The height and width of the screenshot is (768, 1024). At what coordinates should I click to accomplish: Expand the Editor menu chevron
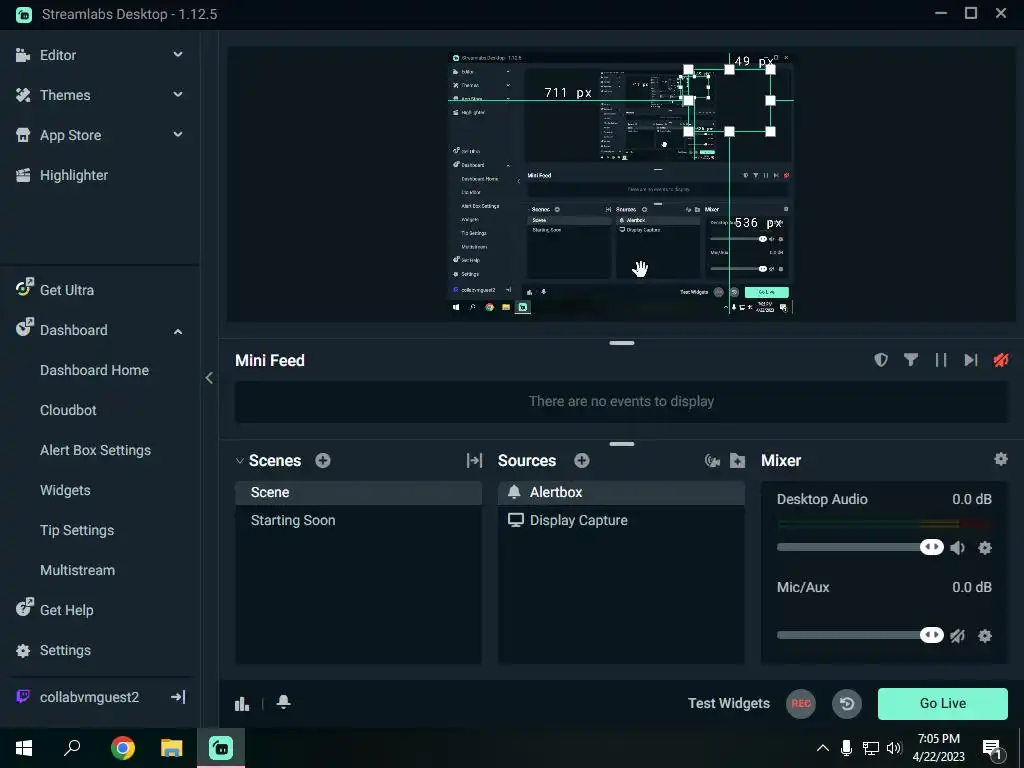tap(178, 55)
